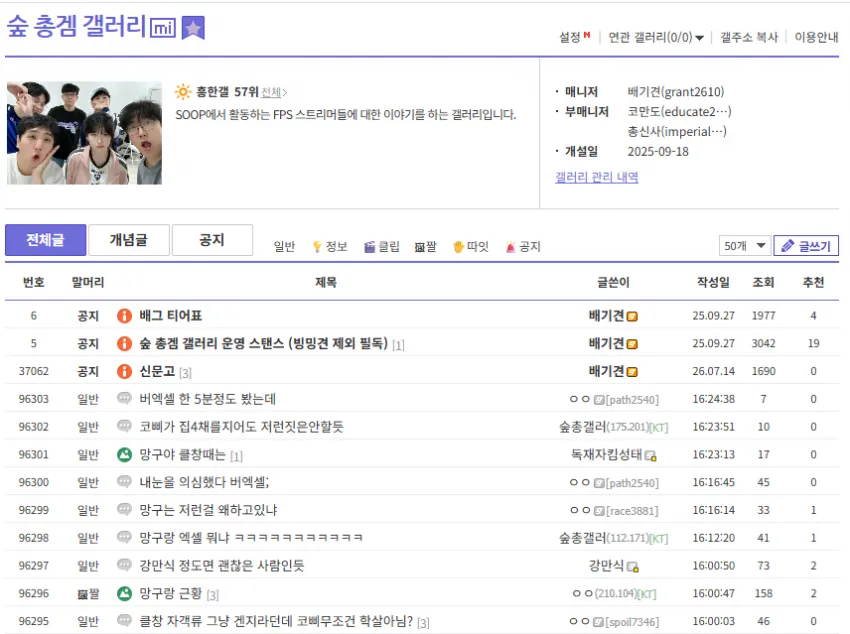
Task: Click the speech bubble icon on post 96298
Action: click(124, 537)
